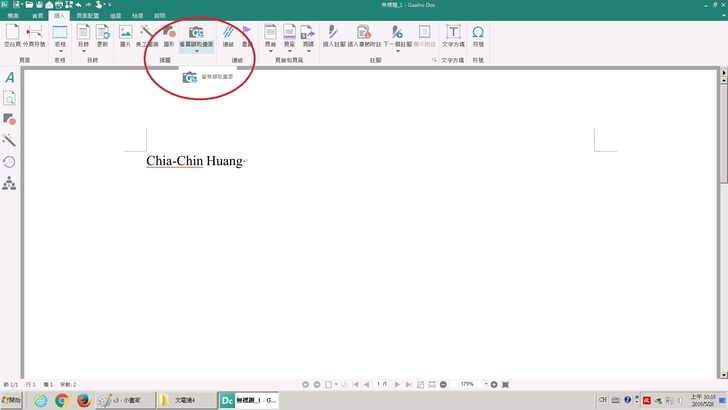
Task: Click the vertical scrollbar down arrow
Action: [723, 375]
